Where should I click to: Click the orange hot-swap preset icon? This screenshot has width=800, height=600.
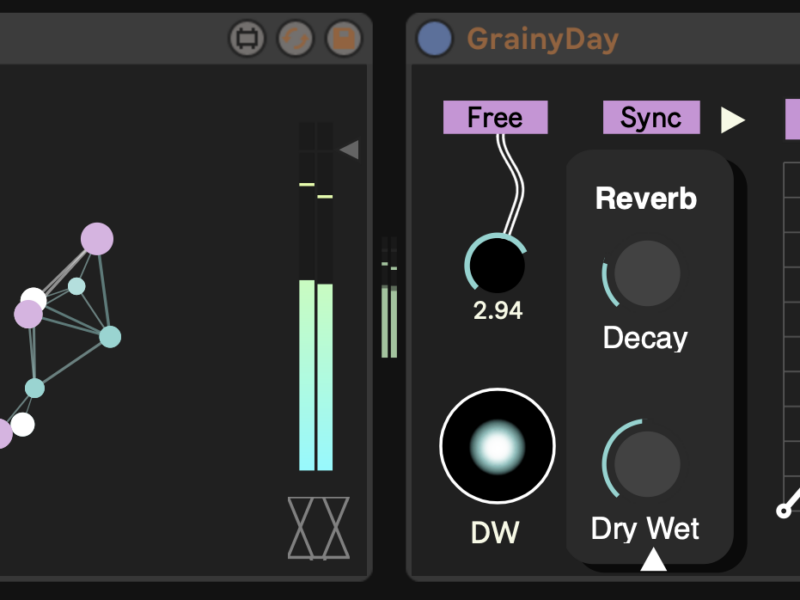click(295, 39)
